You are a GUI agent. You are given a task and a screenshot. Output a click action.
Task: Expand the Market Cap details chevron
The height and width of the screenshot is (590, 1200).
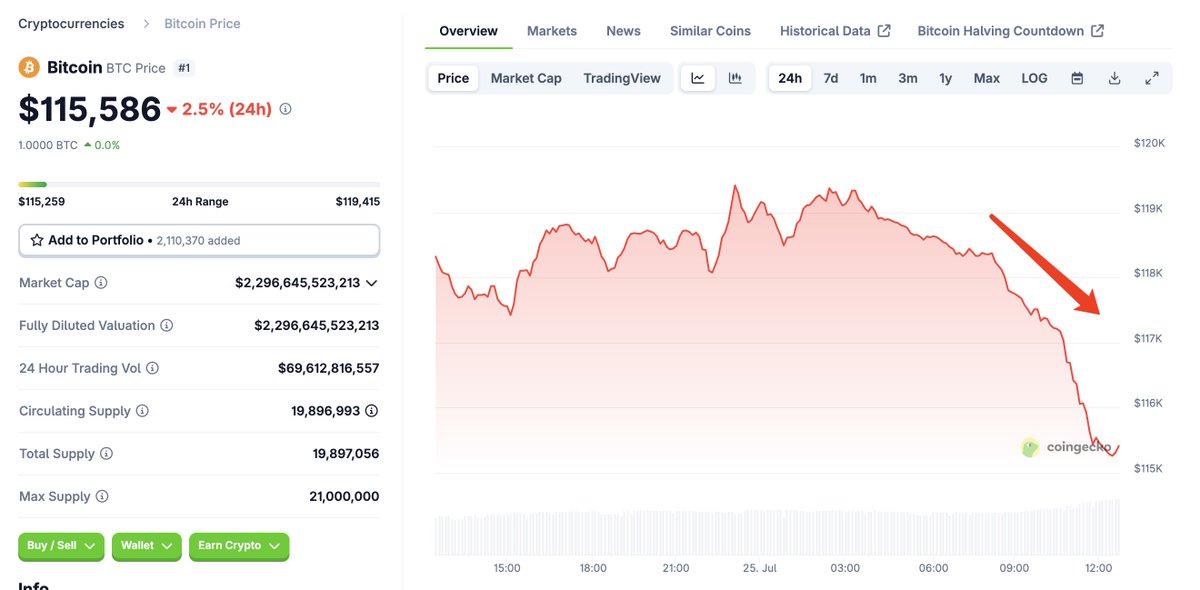pos(372,283)
